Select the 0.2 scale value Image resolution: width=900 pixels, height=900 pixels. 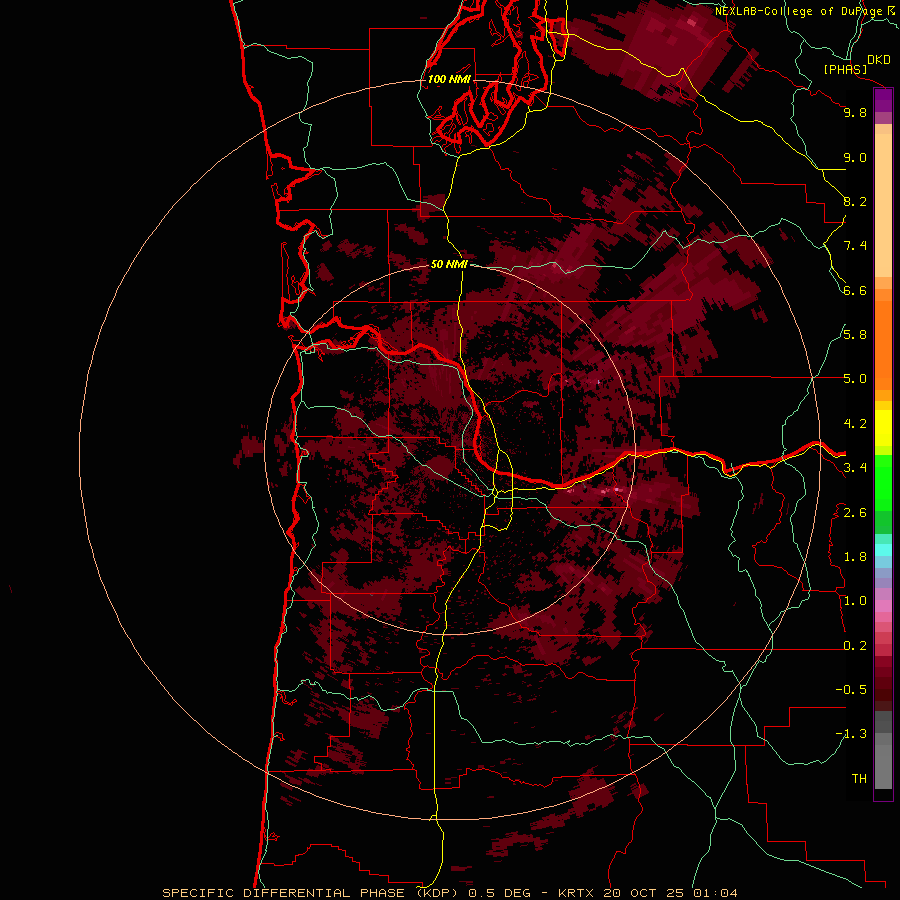[x=855, y=646]
